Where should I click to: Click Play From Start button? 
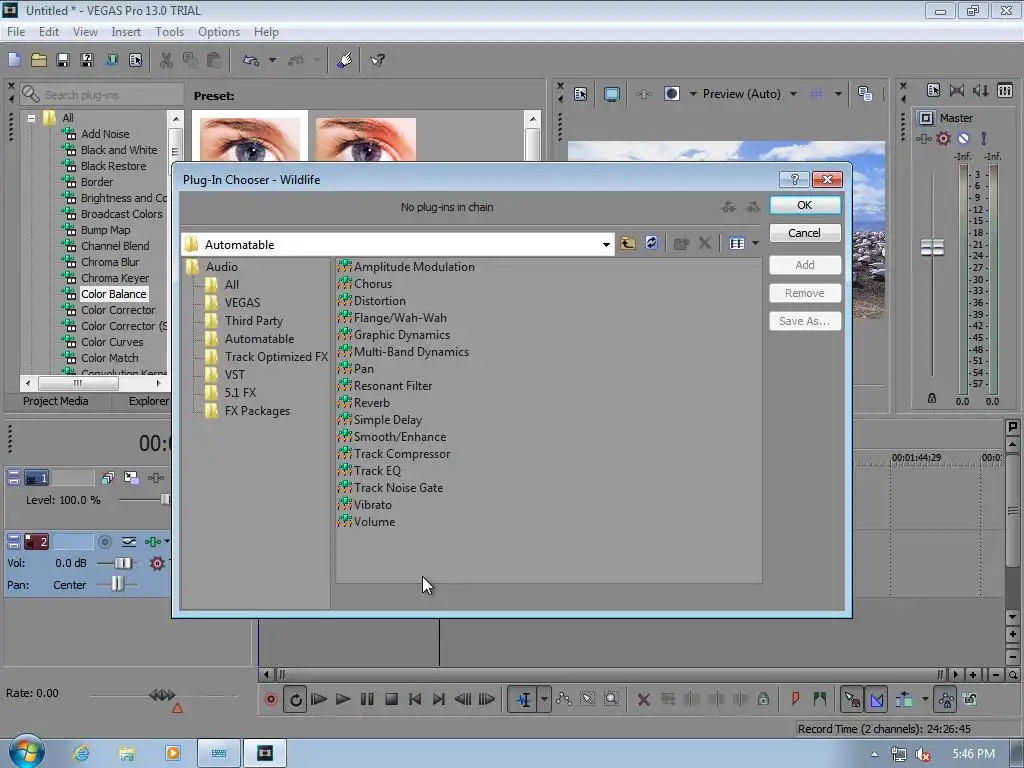coord(319,699)
